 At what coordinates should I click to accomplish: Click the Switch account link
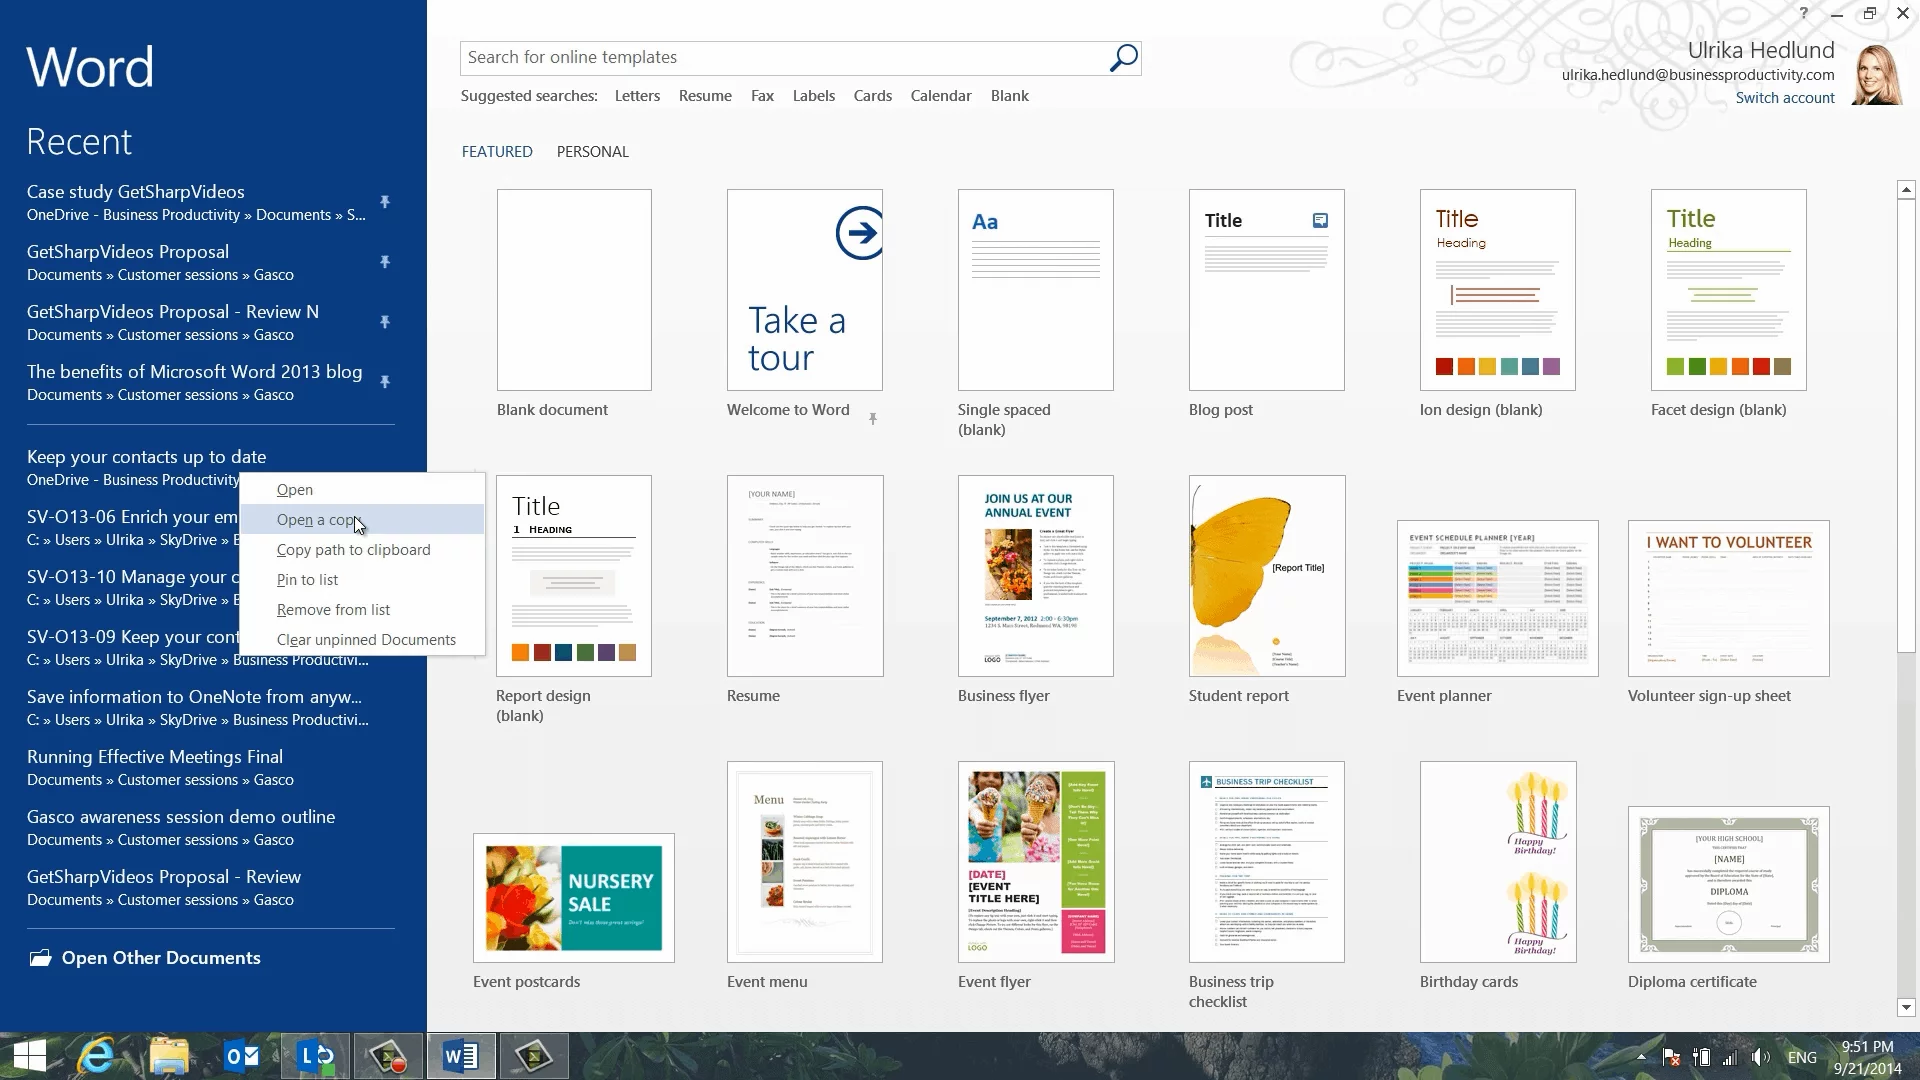click(x=1784, y=98)
